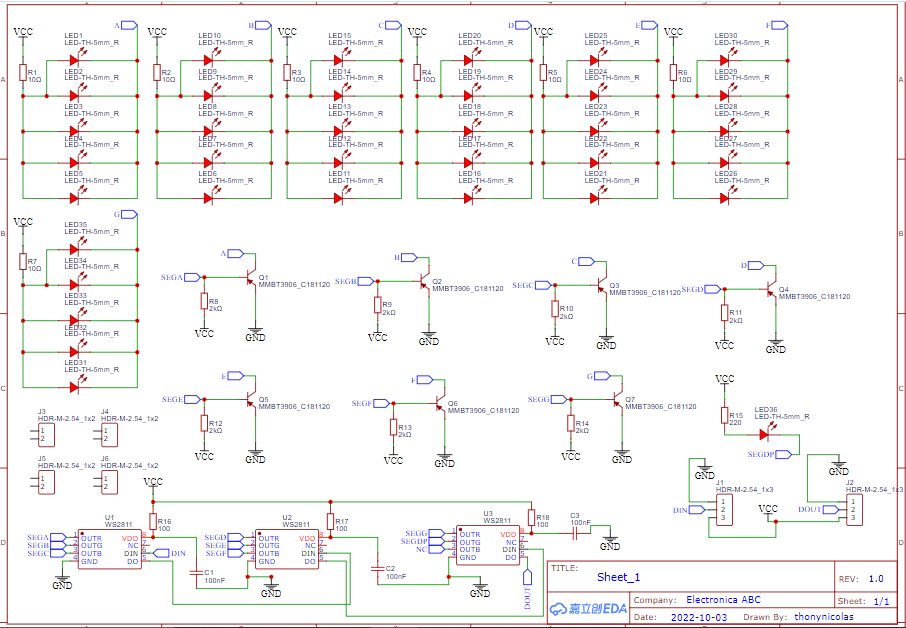Select the U2 WS2811 chip
The height and width of the screenshot is (628, 906).
pyautogui.click(x=287, y=549)
